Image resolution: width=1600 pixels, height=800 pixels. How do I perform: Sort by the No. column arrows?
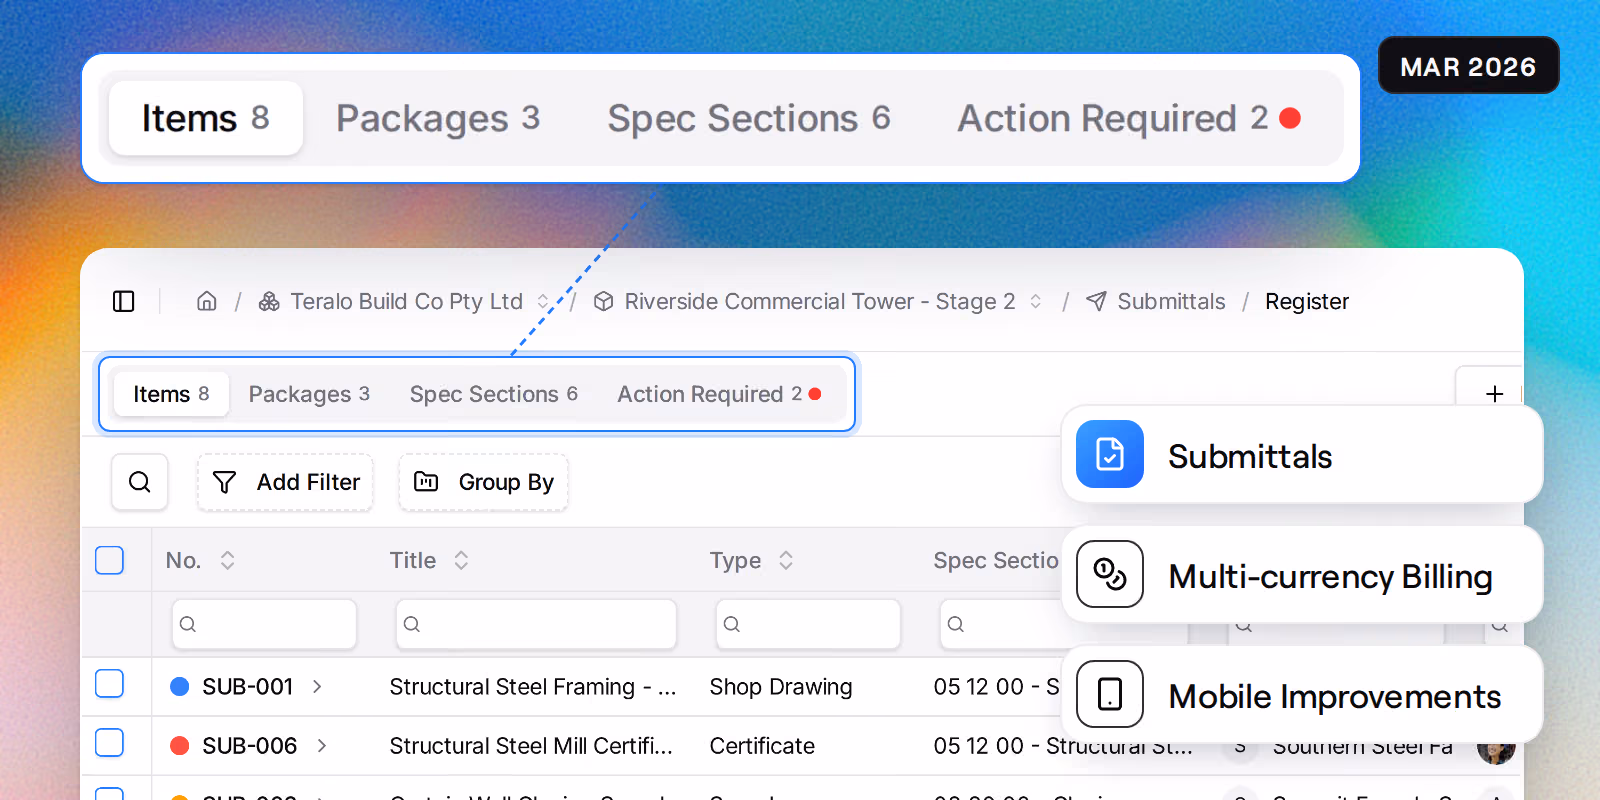pyautogui.click(x=228, y=560)
